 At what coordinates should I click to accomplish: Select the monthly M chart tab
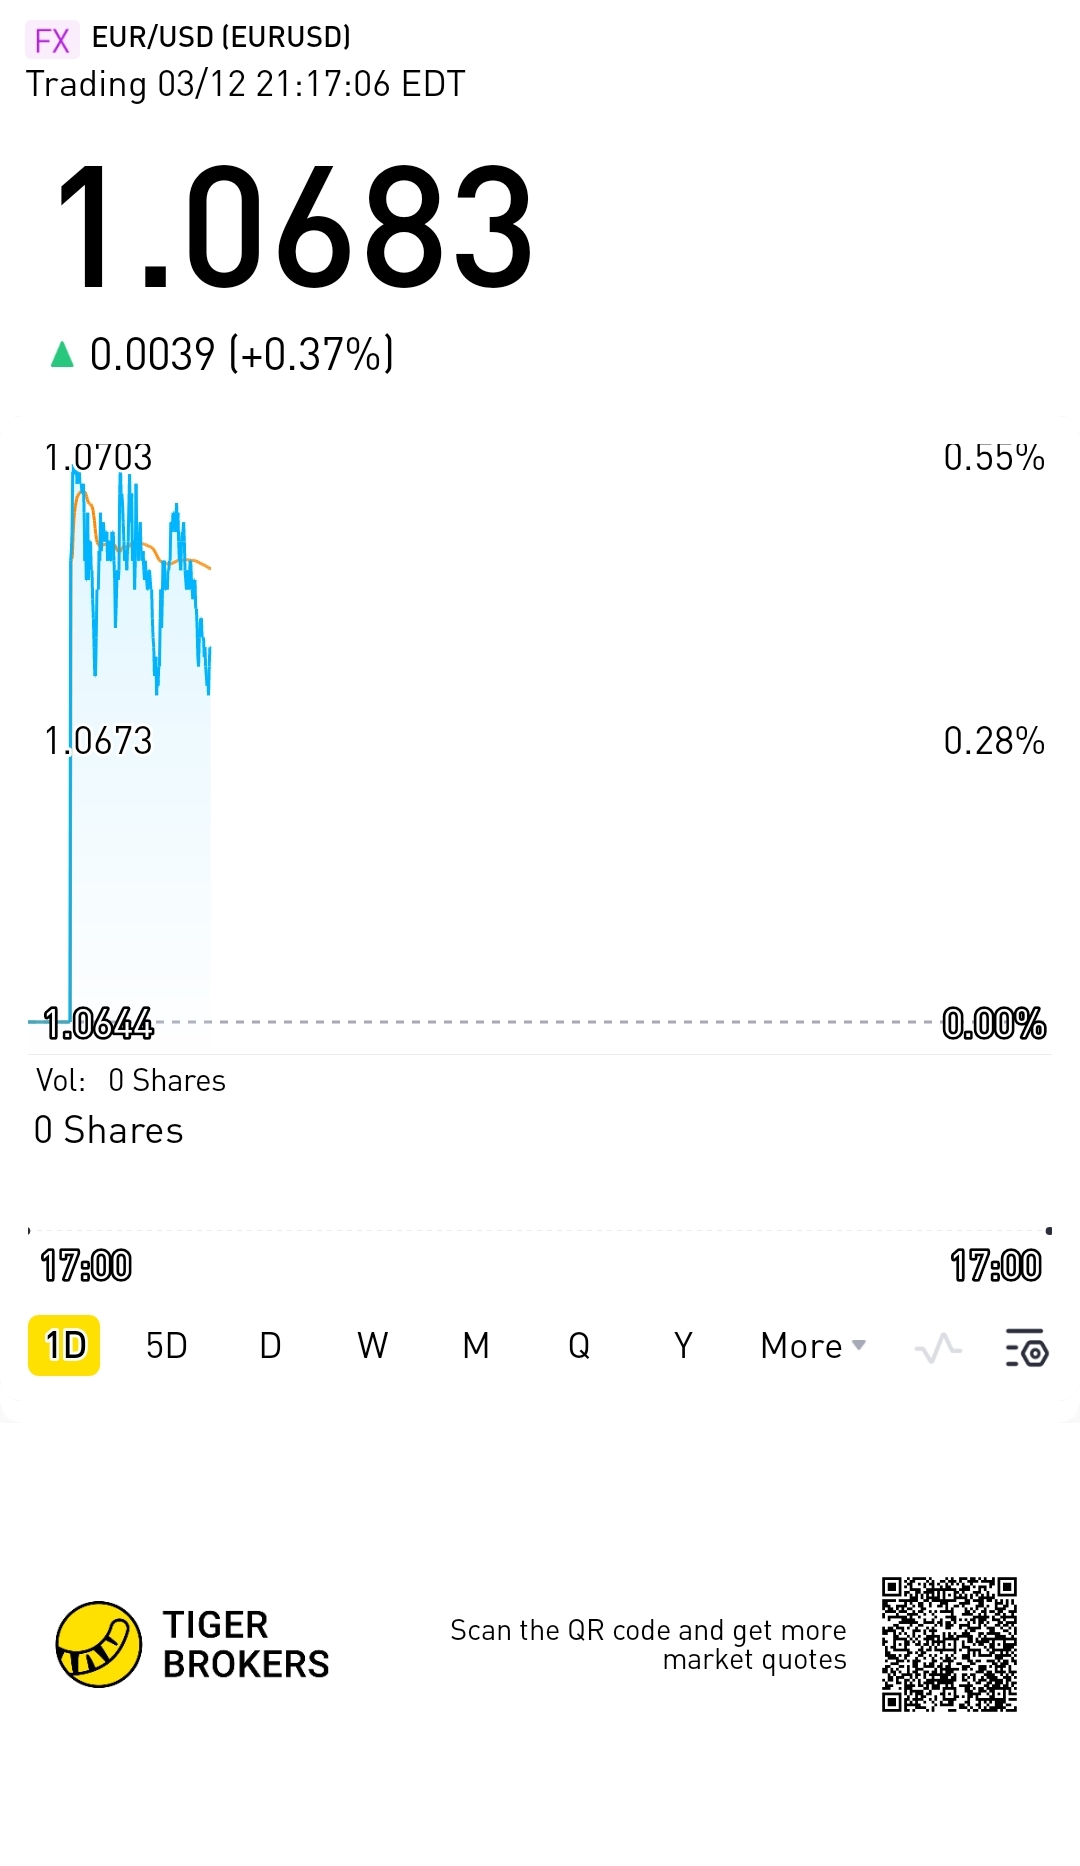click(x=476, y=1345)
